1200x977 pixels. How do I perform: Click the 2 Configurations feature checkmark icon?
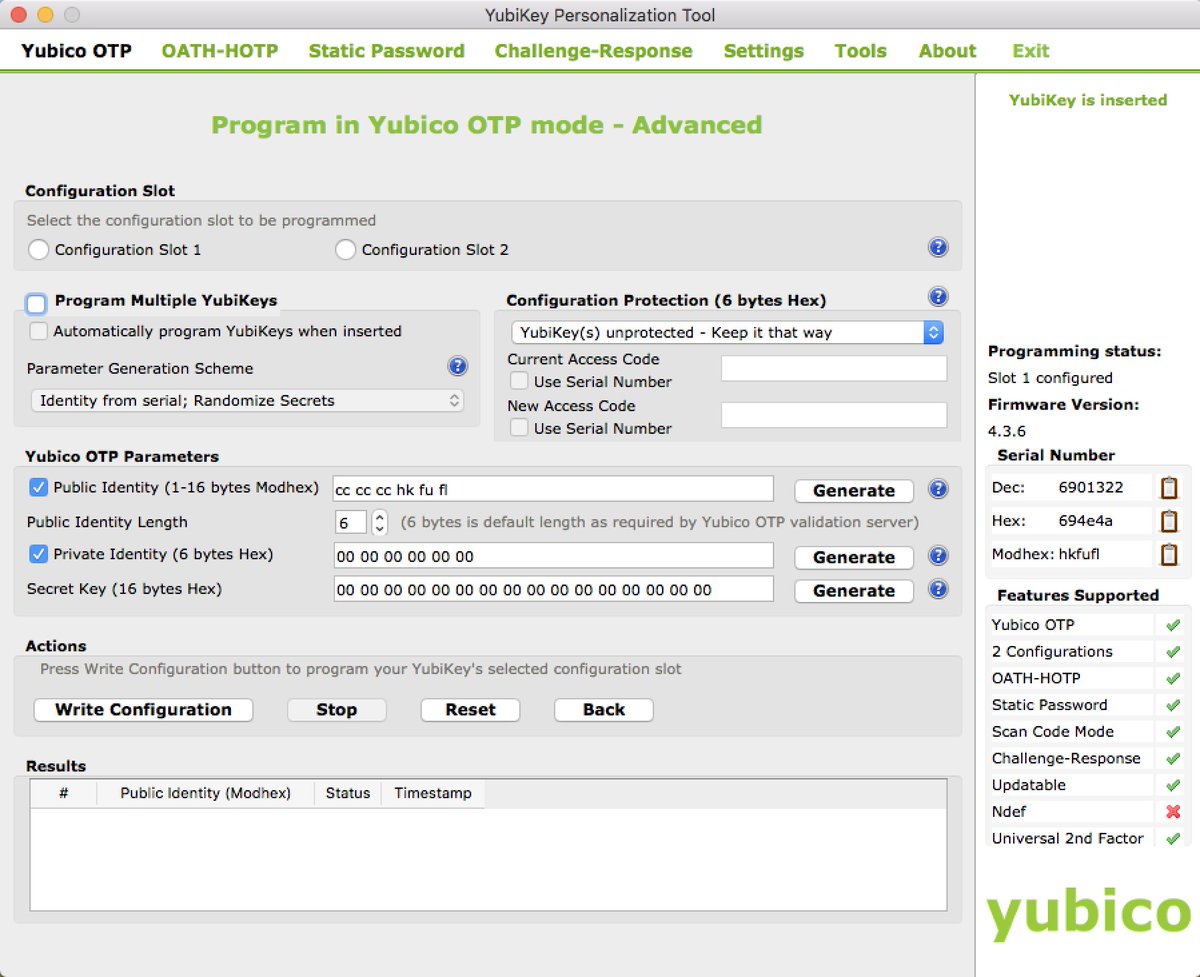coord(1173,652)
